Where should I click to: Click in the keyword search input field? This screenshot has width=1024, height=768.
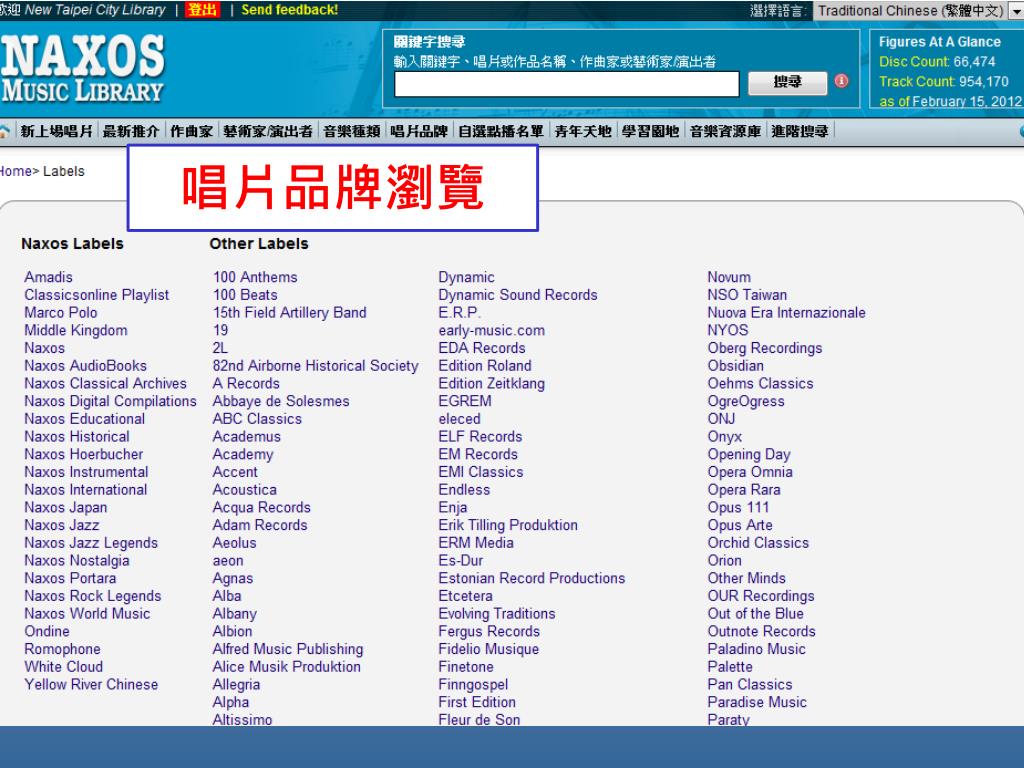pos(566,84)
